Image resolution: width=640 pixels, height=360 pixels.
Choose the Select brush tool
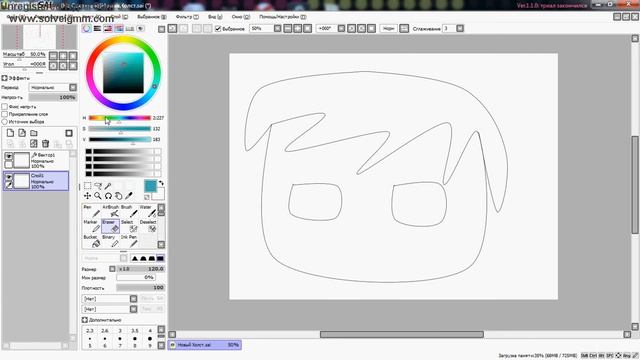pos(129,226)
